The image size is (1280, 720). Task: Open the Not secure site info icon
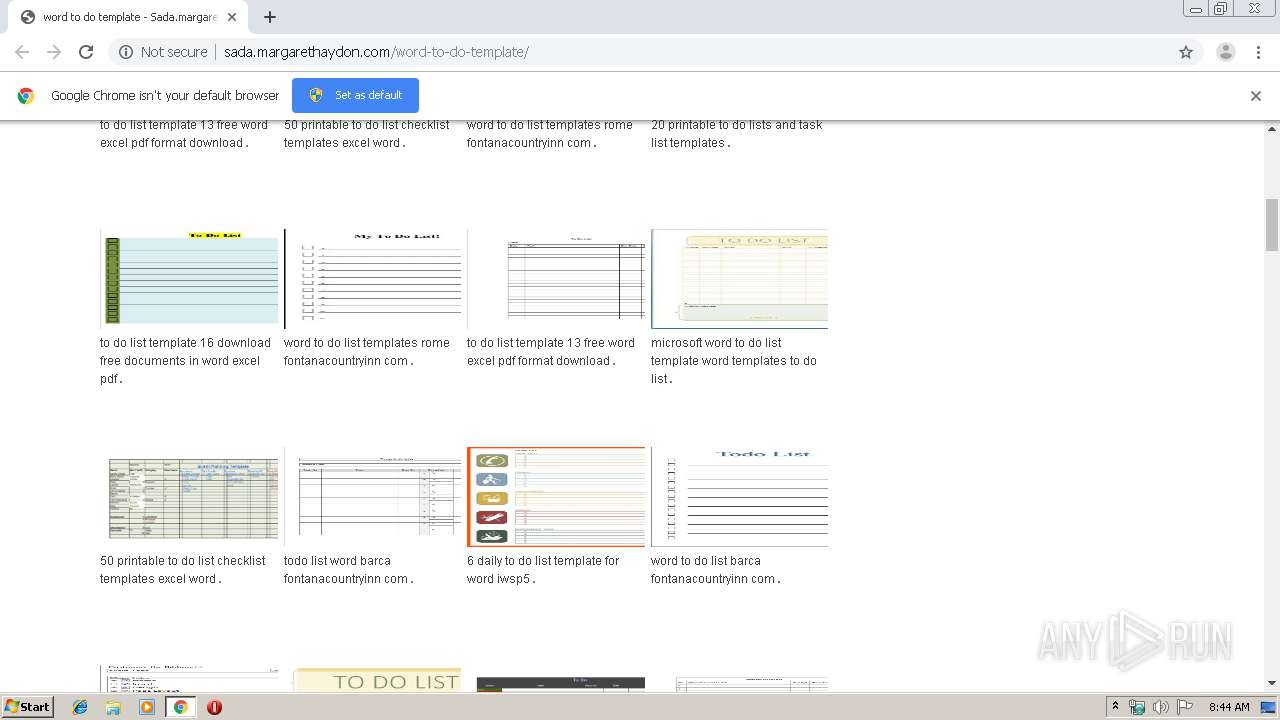tap(126, 52)
